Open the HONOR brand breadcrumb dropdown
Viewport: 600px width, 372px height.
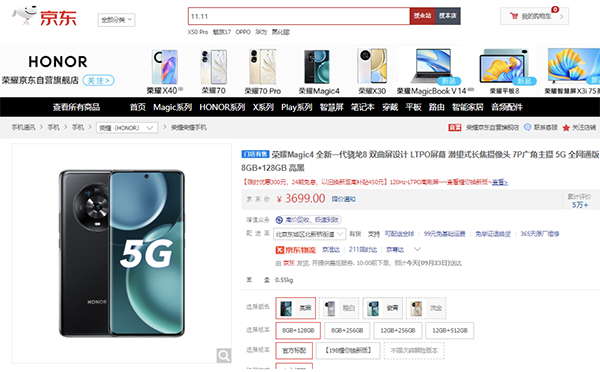point(127,128)
